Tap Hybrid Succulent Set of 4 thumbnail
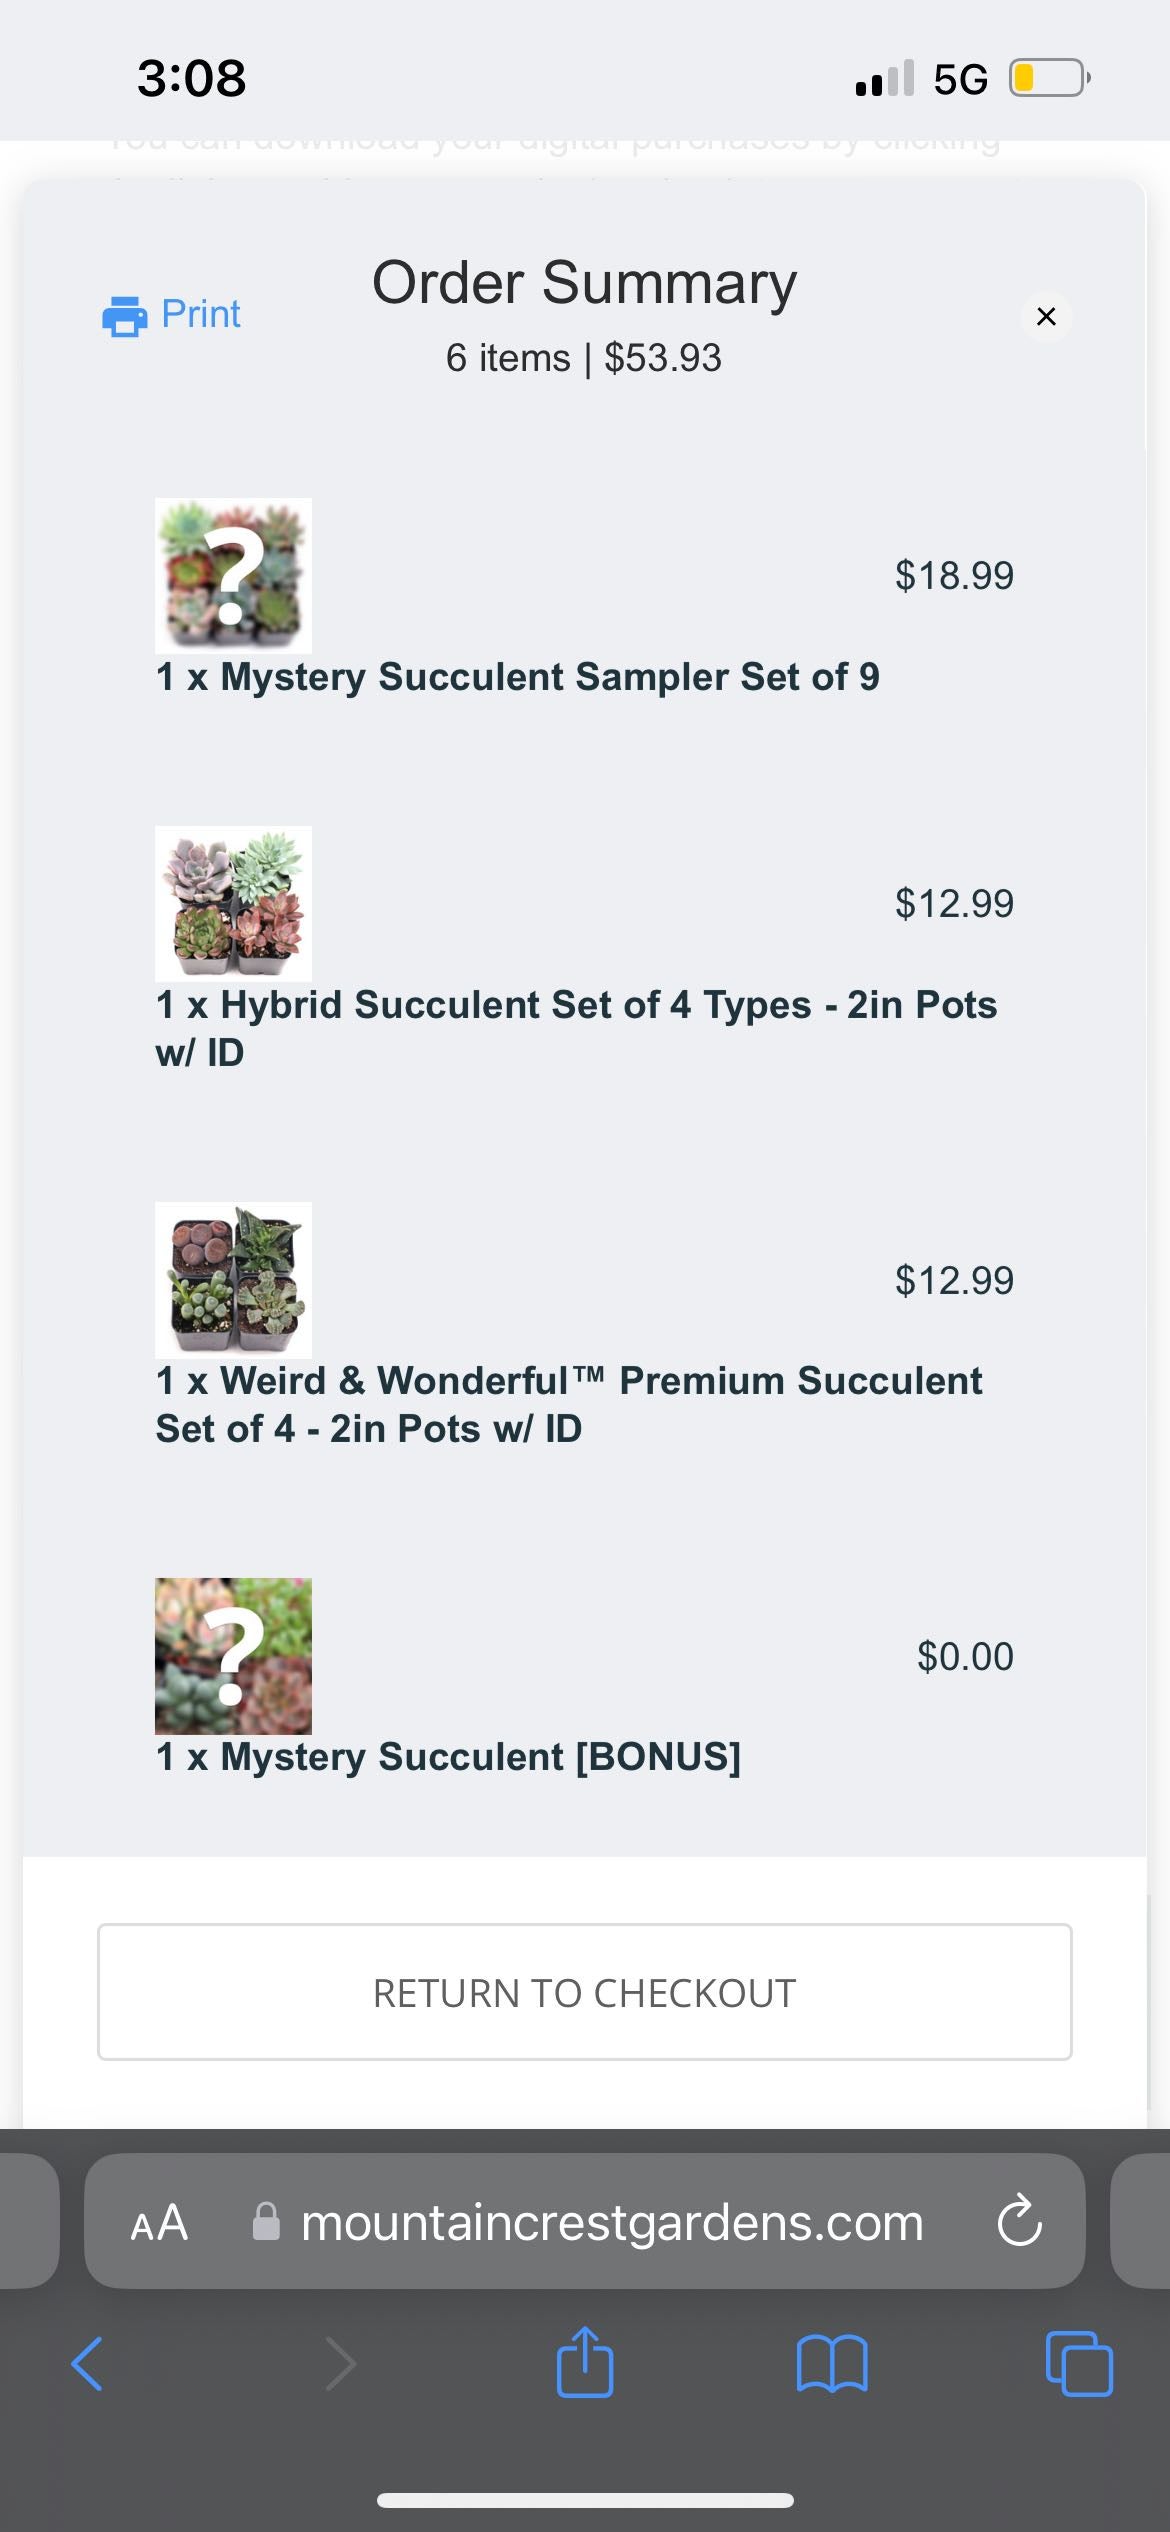1170x2532 pixels. (x=233, y=903)
